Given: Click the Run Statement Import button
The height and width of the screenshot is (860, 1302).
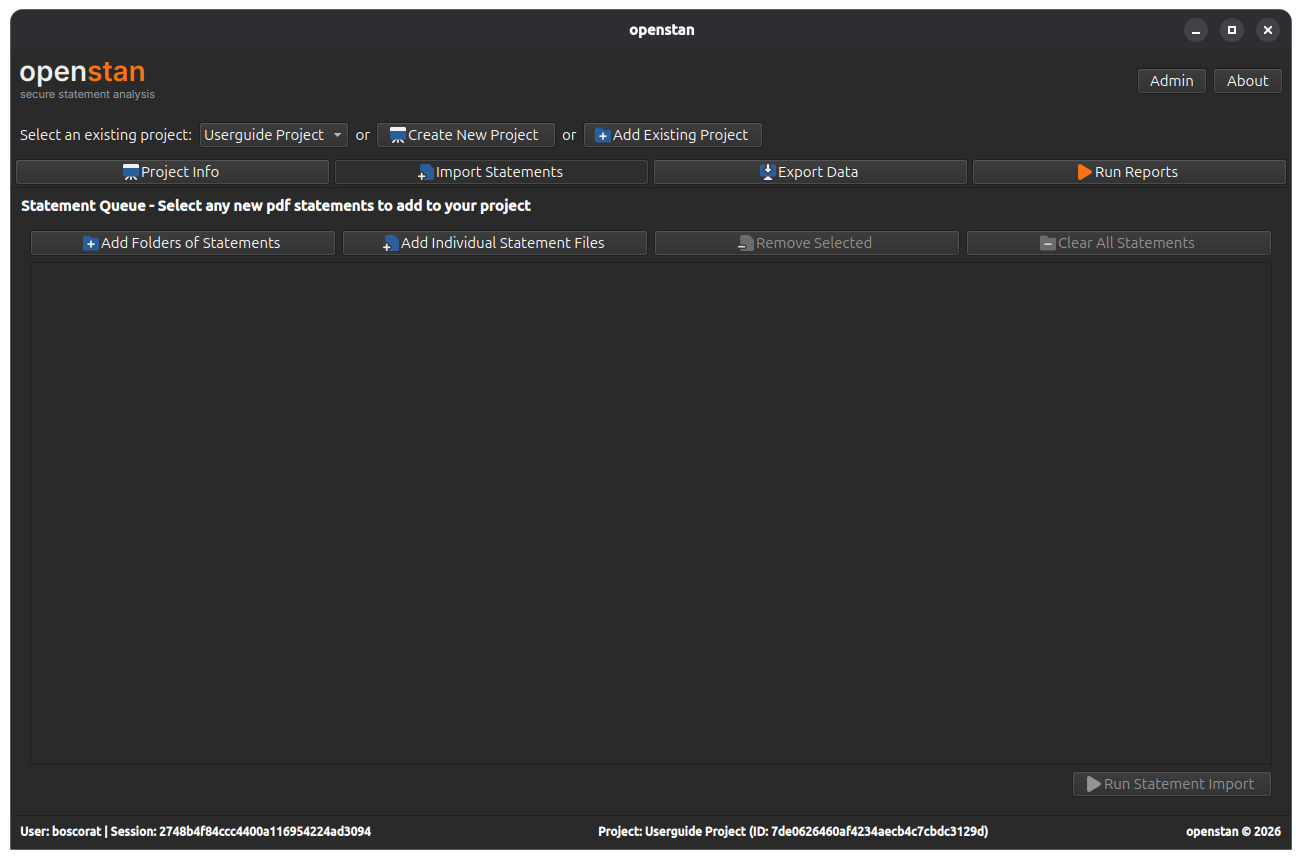Looking at the screenshot, I should 1171,784.
